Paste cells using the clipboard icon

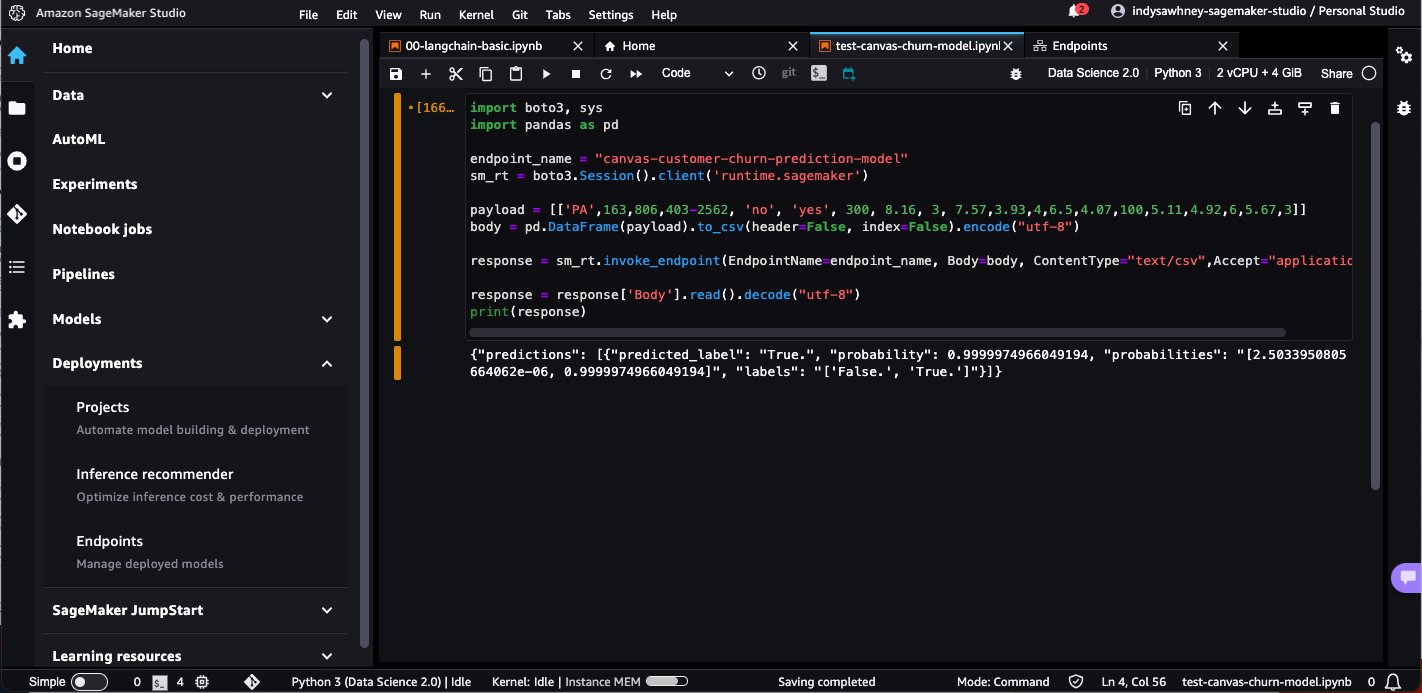click(x=516, y=73)
